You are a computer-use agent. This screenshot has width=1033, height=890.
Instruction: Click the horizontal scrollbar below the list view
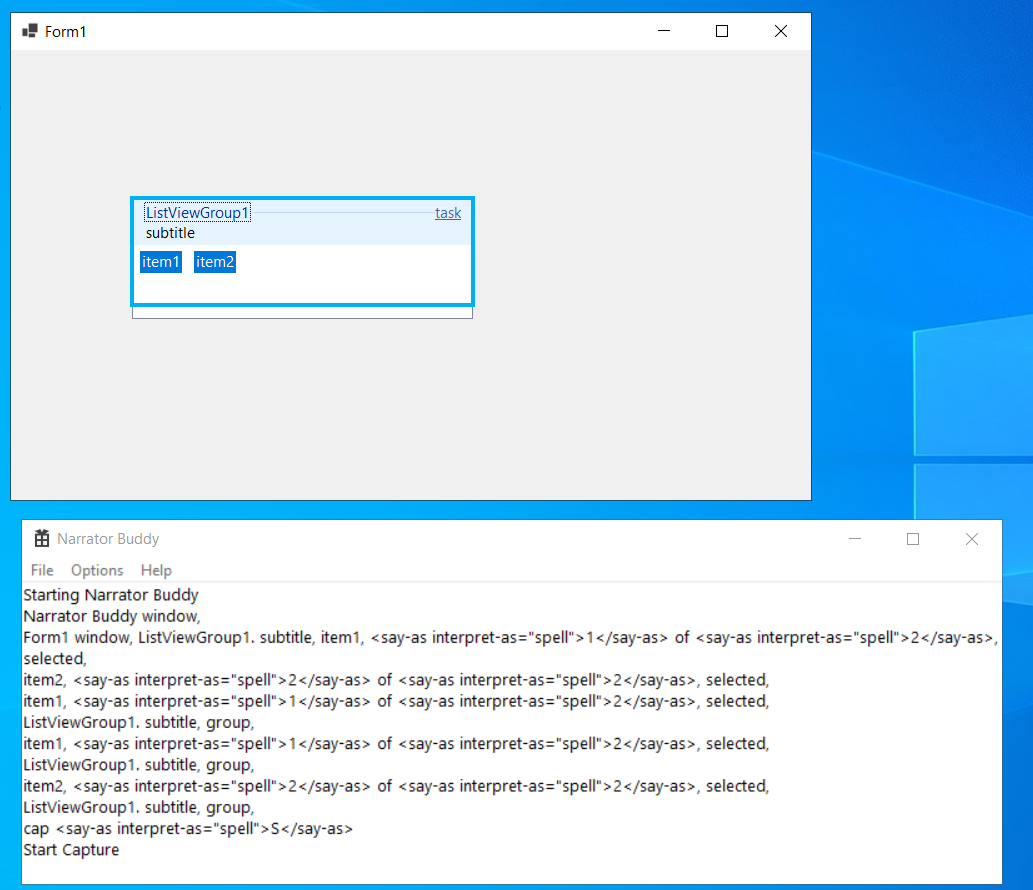point(302,312)
